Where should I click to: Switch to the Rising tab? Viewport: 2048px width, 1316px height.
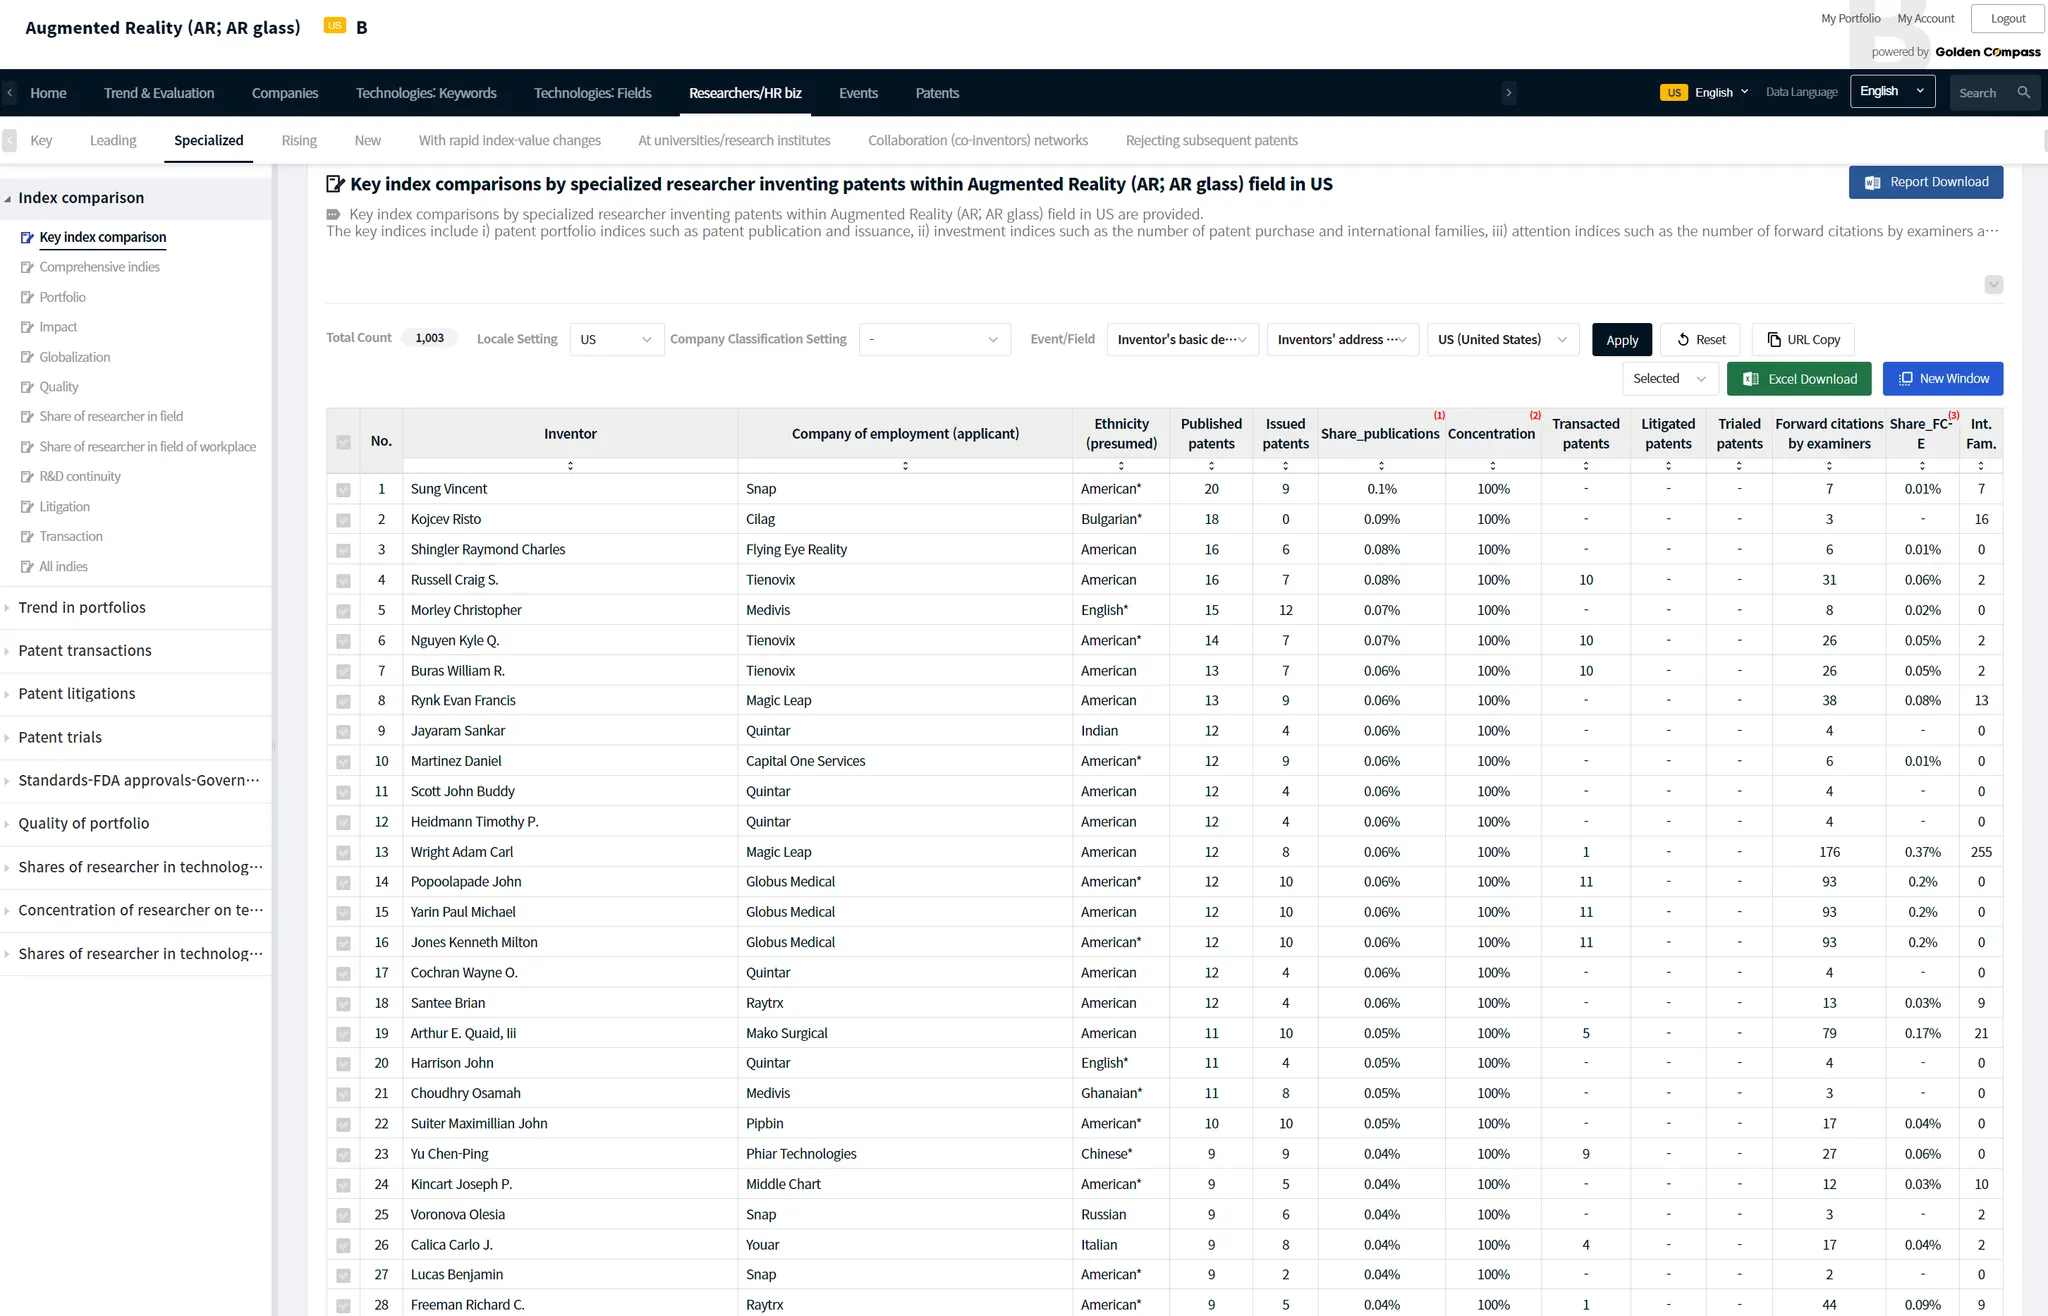(x=299, y=140)
